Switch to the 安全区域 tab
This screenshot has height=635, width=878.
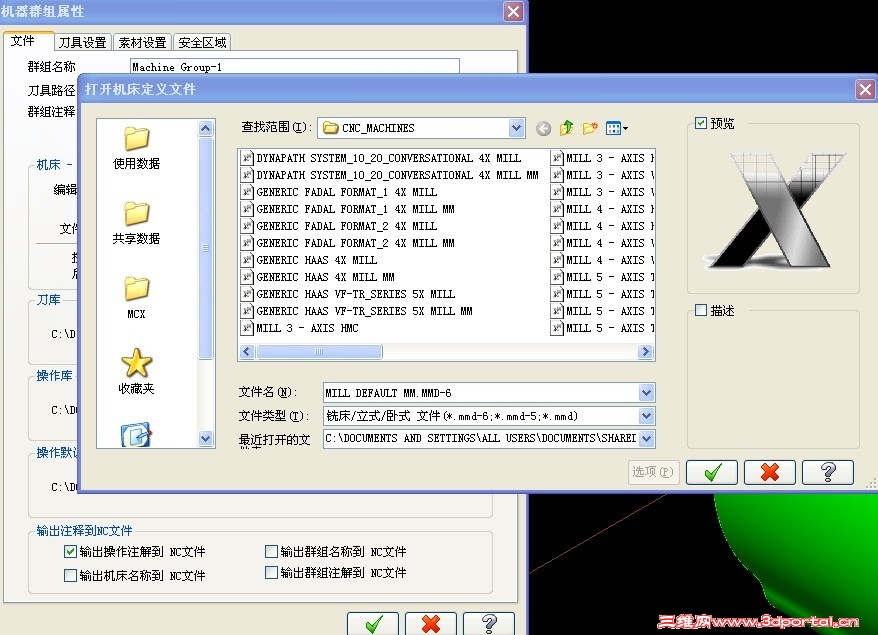click(x=202, y=43)
